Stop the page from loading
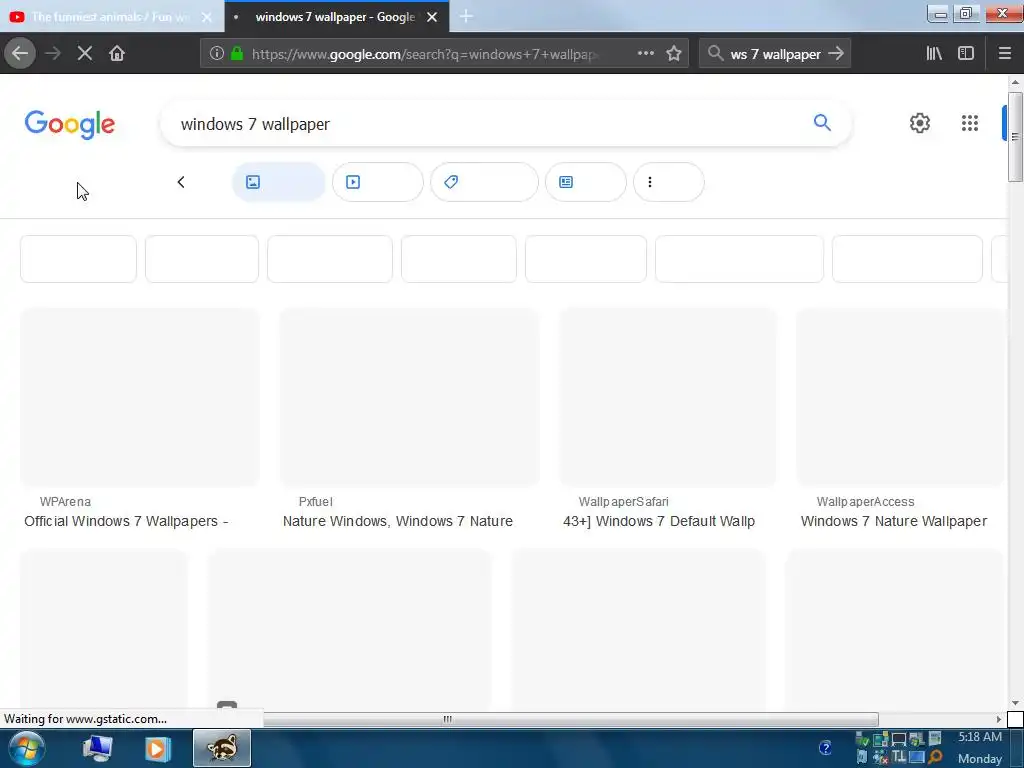The width and height of the screenshot is (1024, 768). 85,54
